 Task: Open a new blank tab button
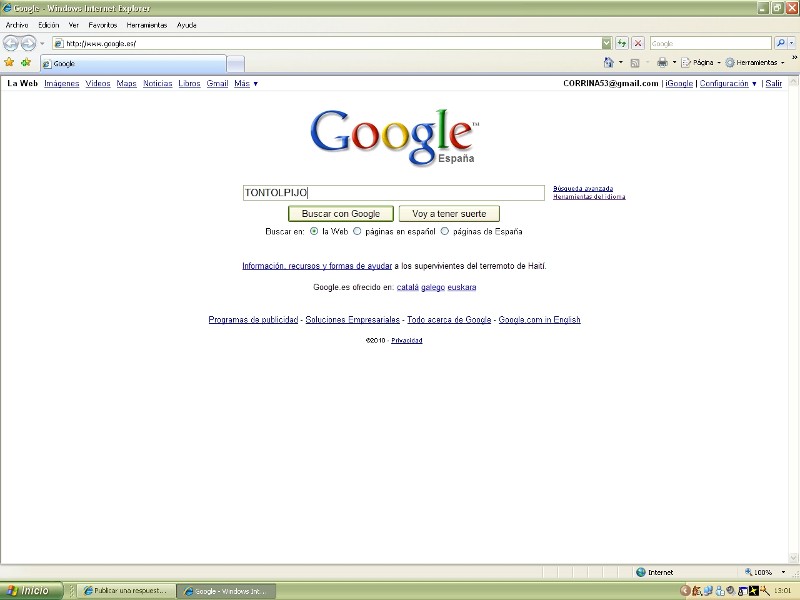click(235, 64)
